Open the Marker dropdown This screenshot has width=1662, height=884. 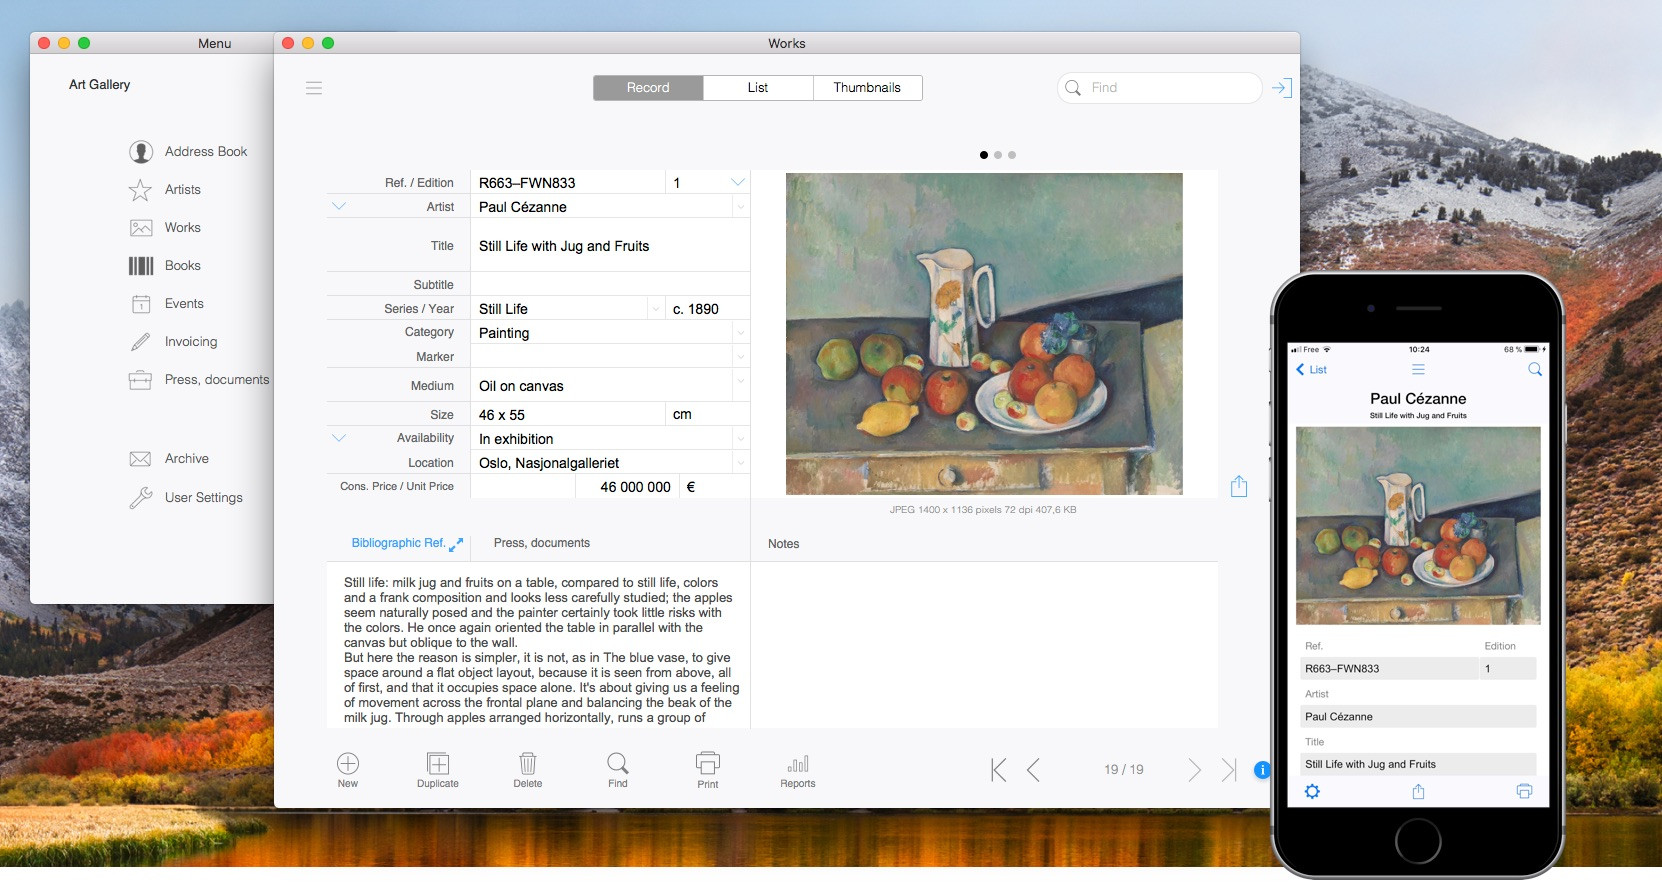click(741, 357)
